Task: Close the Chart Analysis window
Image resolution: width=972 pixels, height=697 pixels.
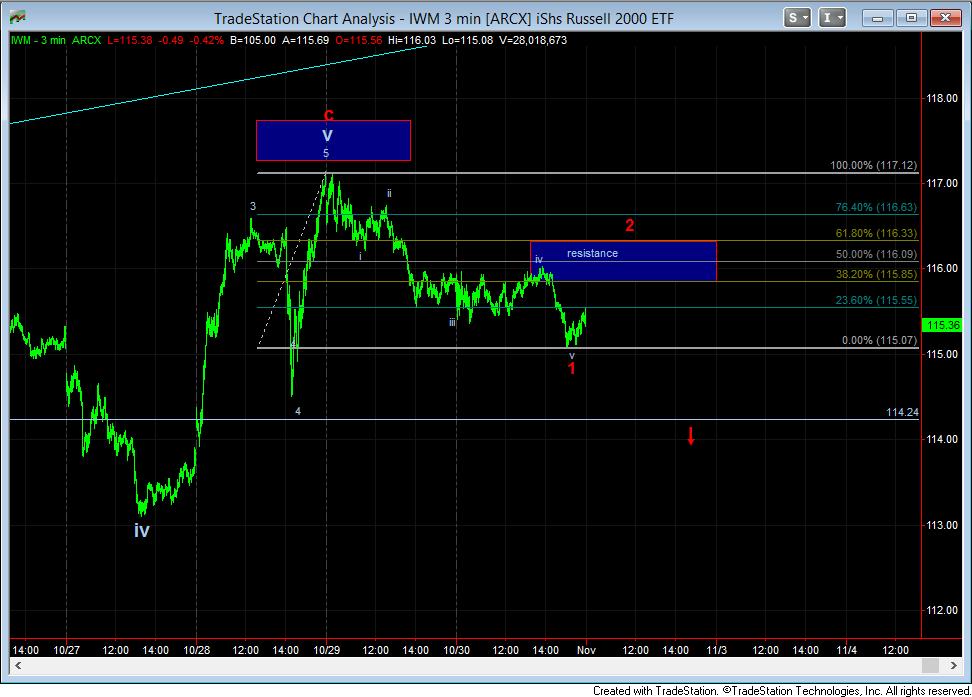Action: pos(945,18)
